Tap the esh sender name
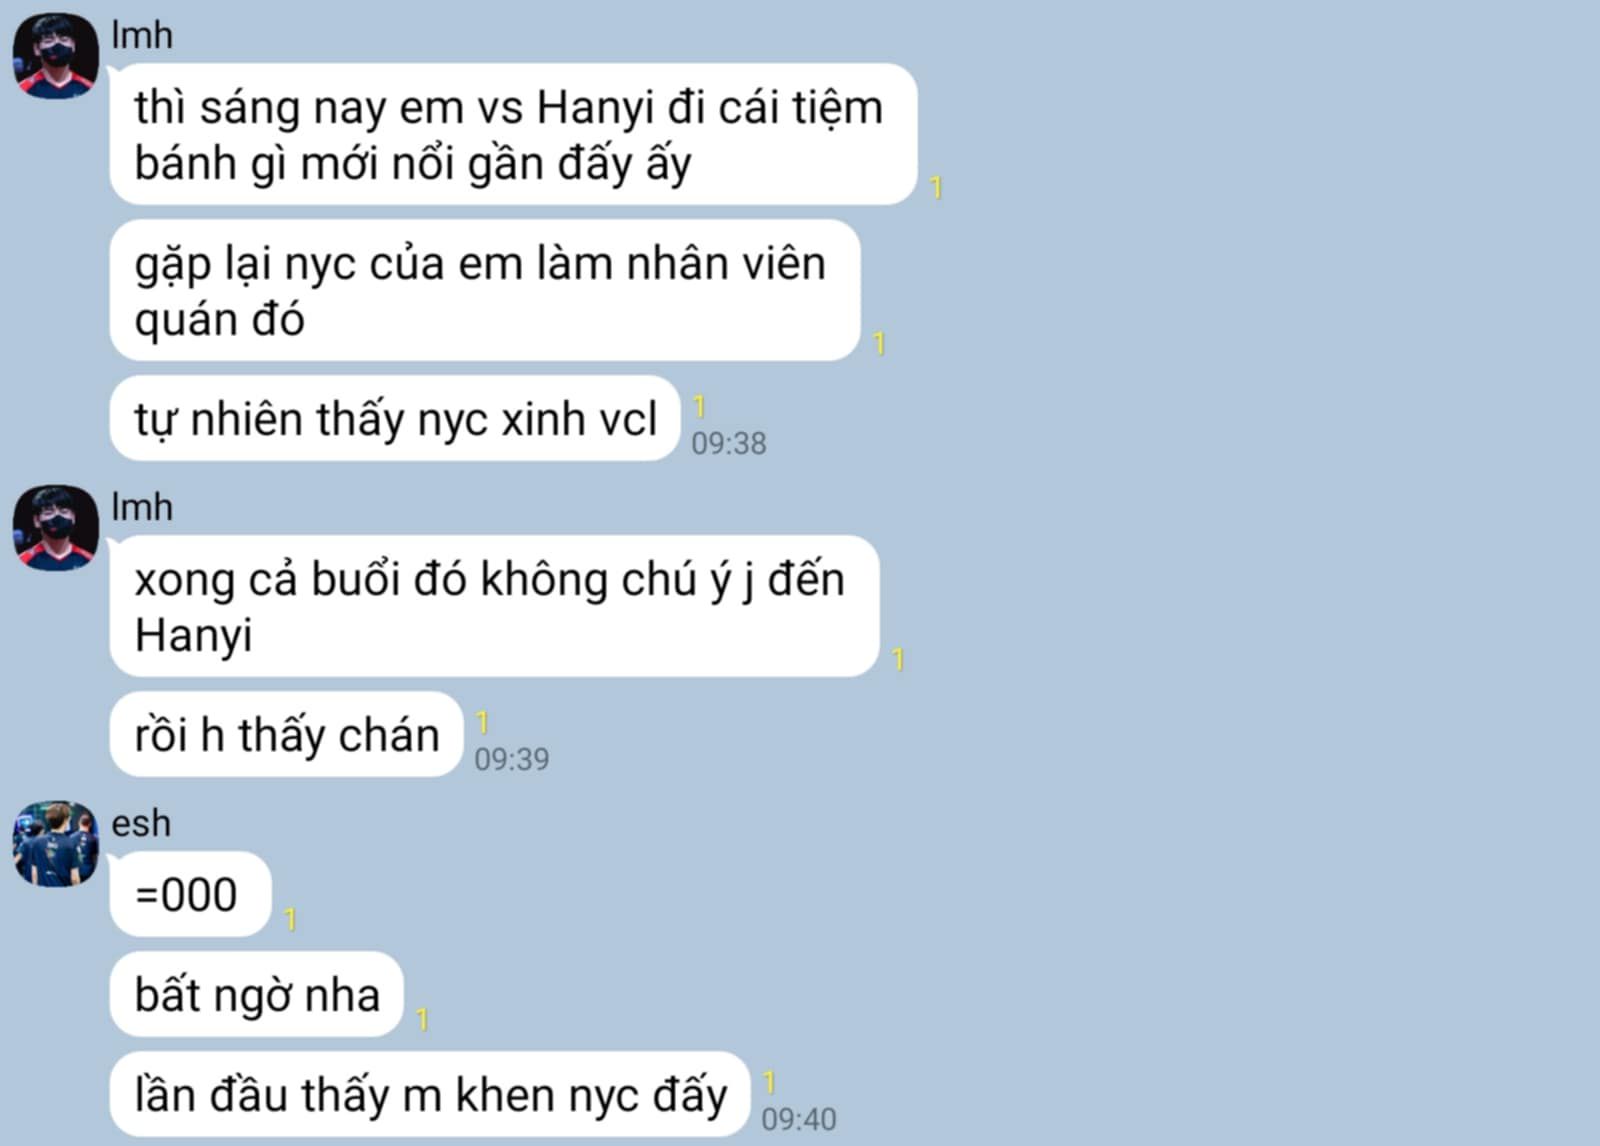The width and height of the screenshot is (1600, 1146). (x=141, y=824)
